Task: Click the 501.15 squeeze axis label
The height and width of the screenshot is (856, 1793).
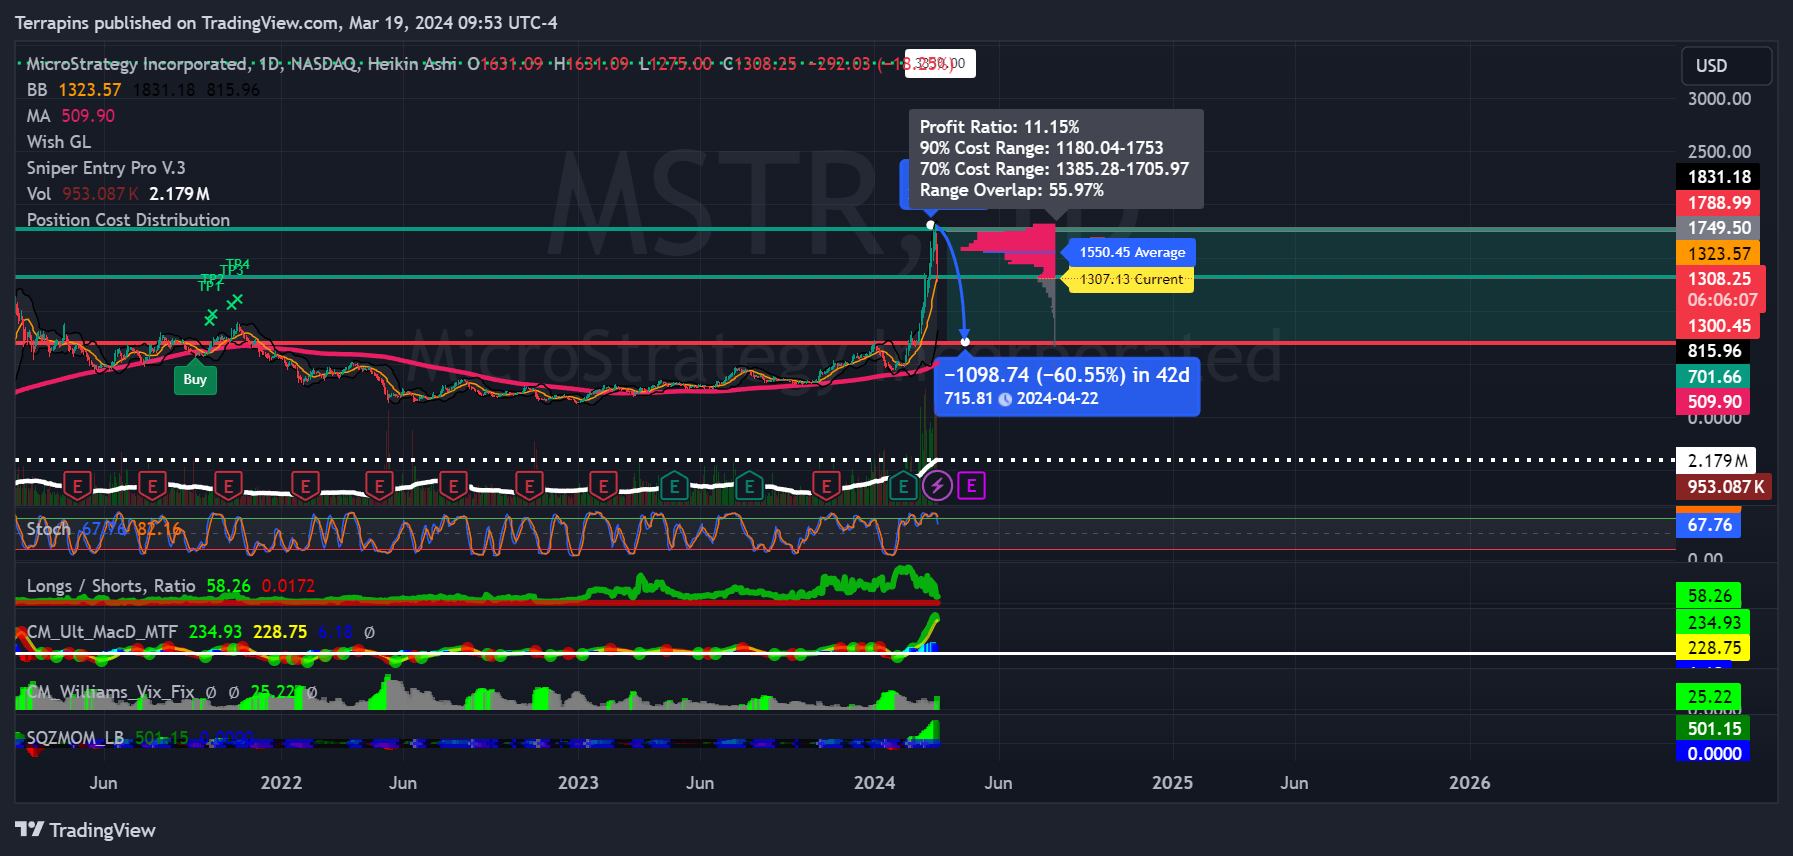Action: [1713, 729]
